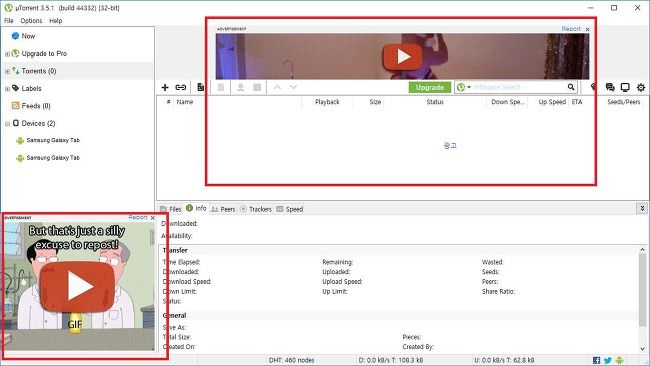
Task: Close the sidebar advertisement
Action: point(153,218)
